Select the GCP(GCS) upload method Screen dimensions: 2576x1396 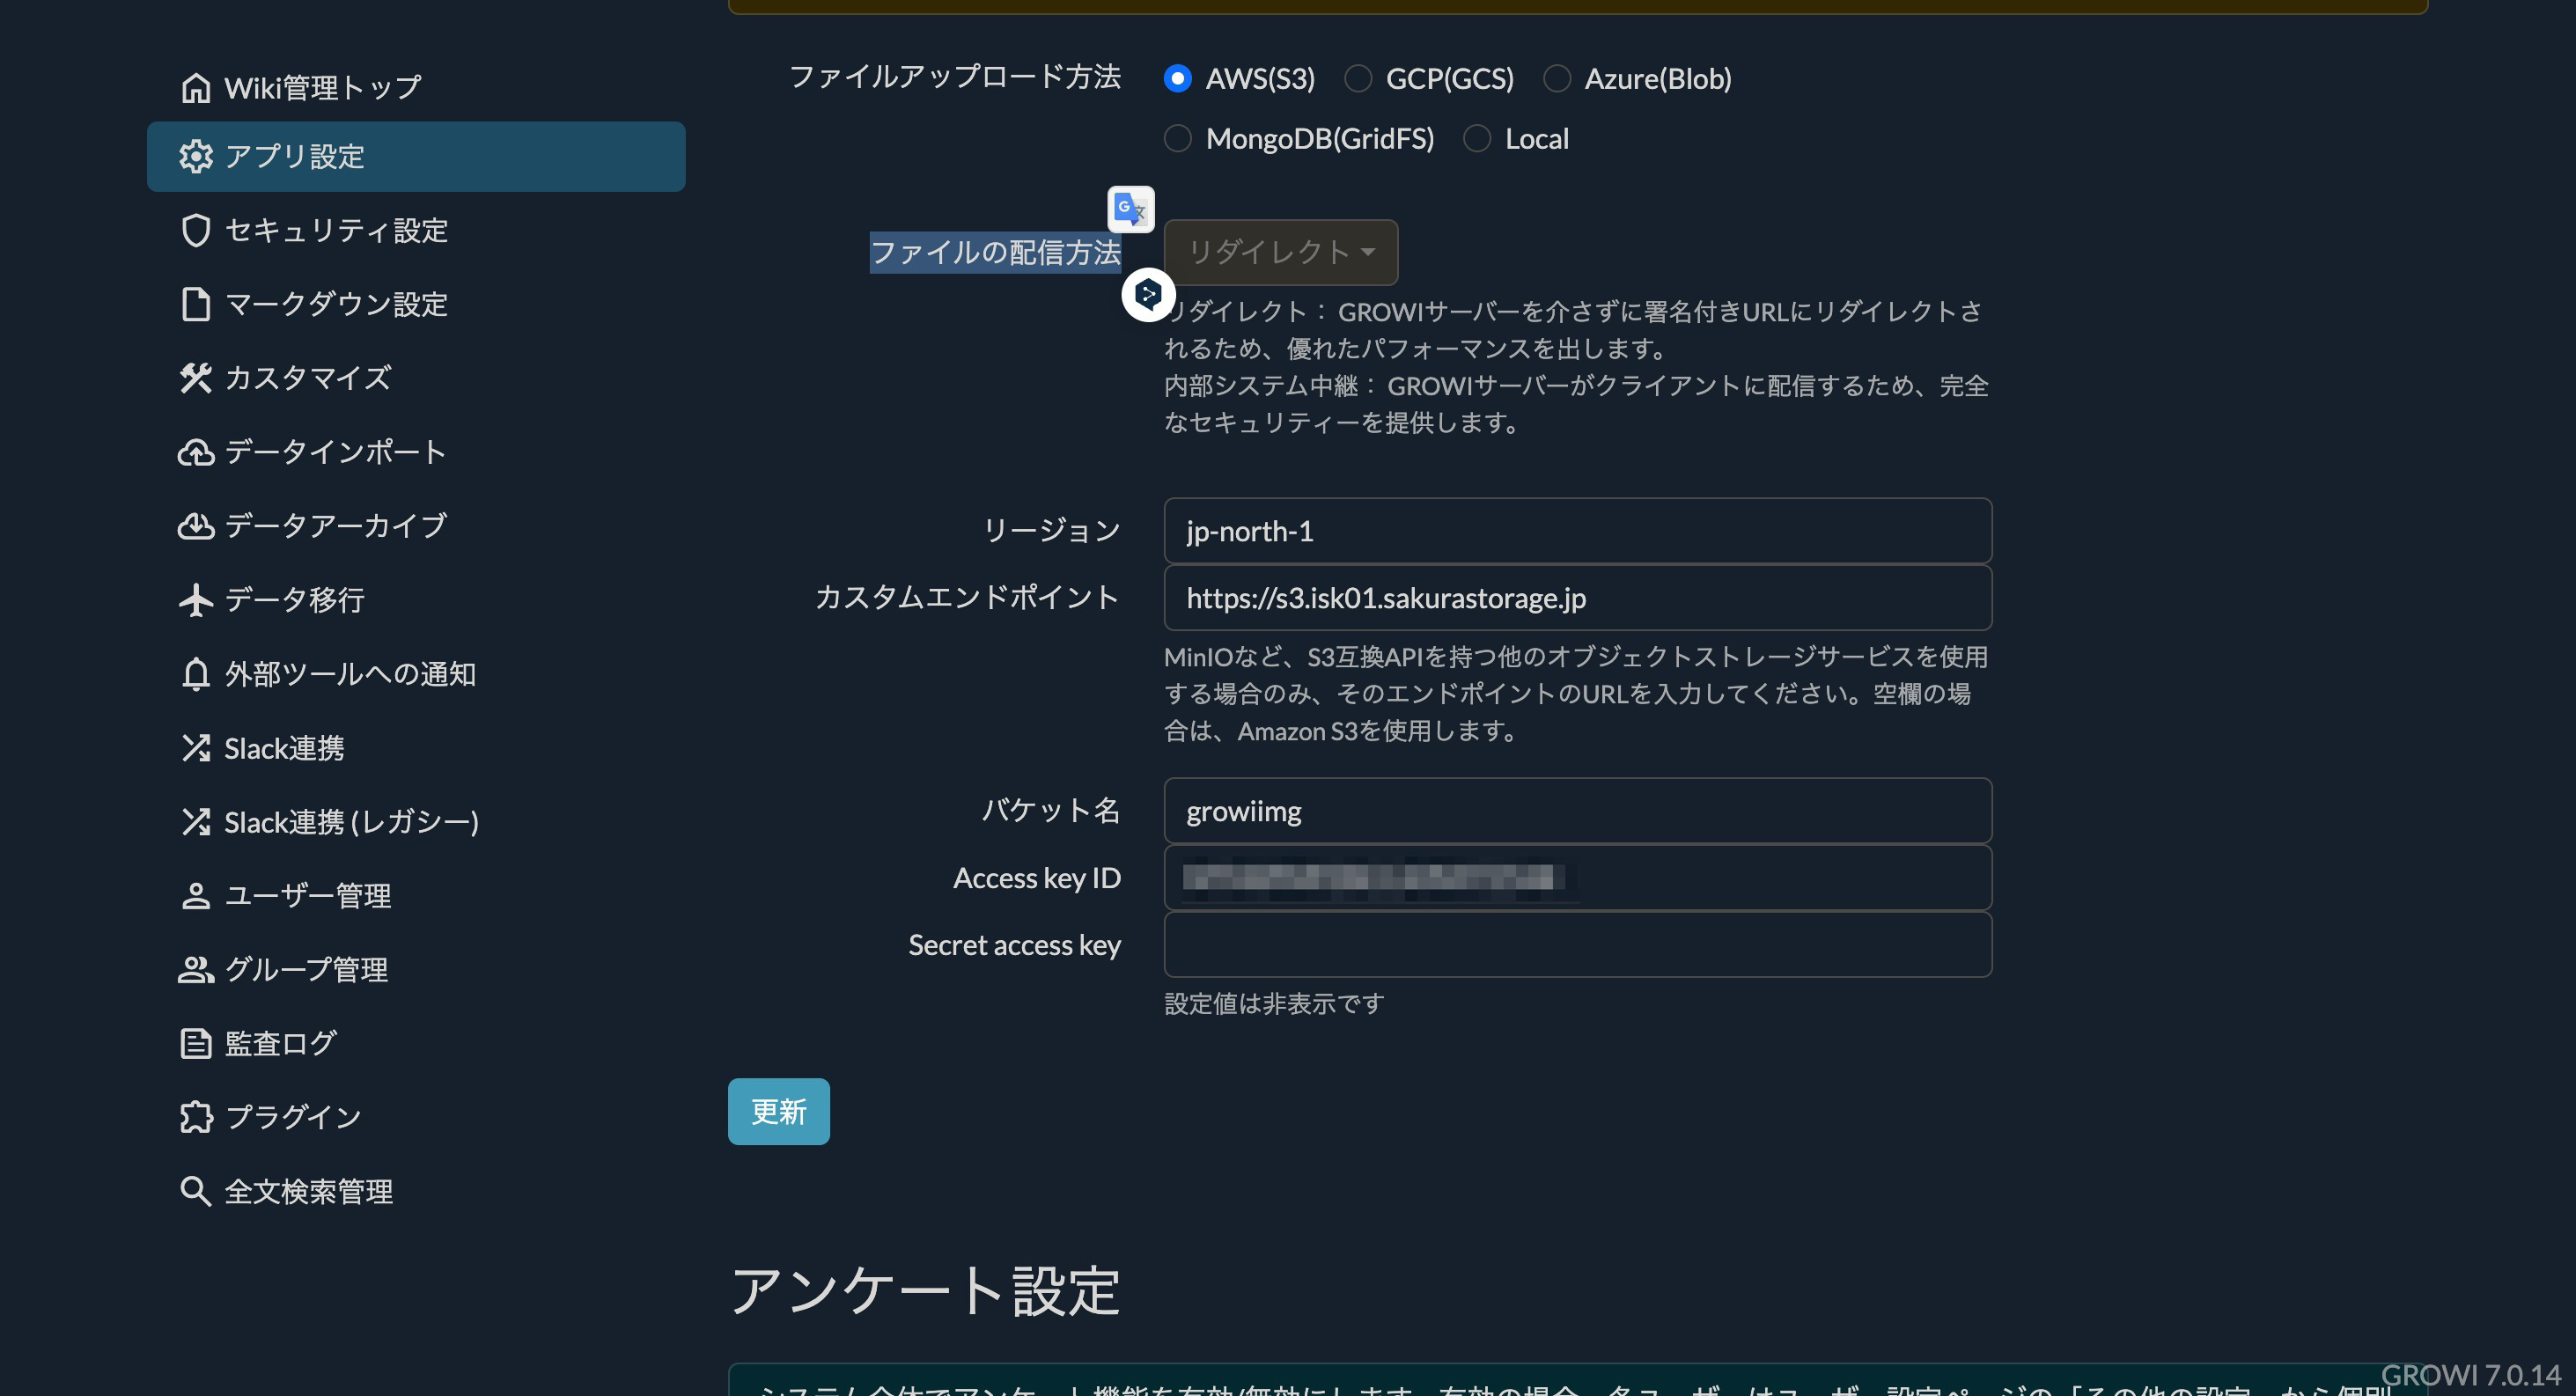coord(1358,79)
